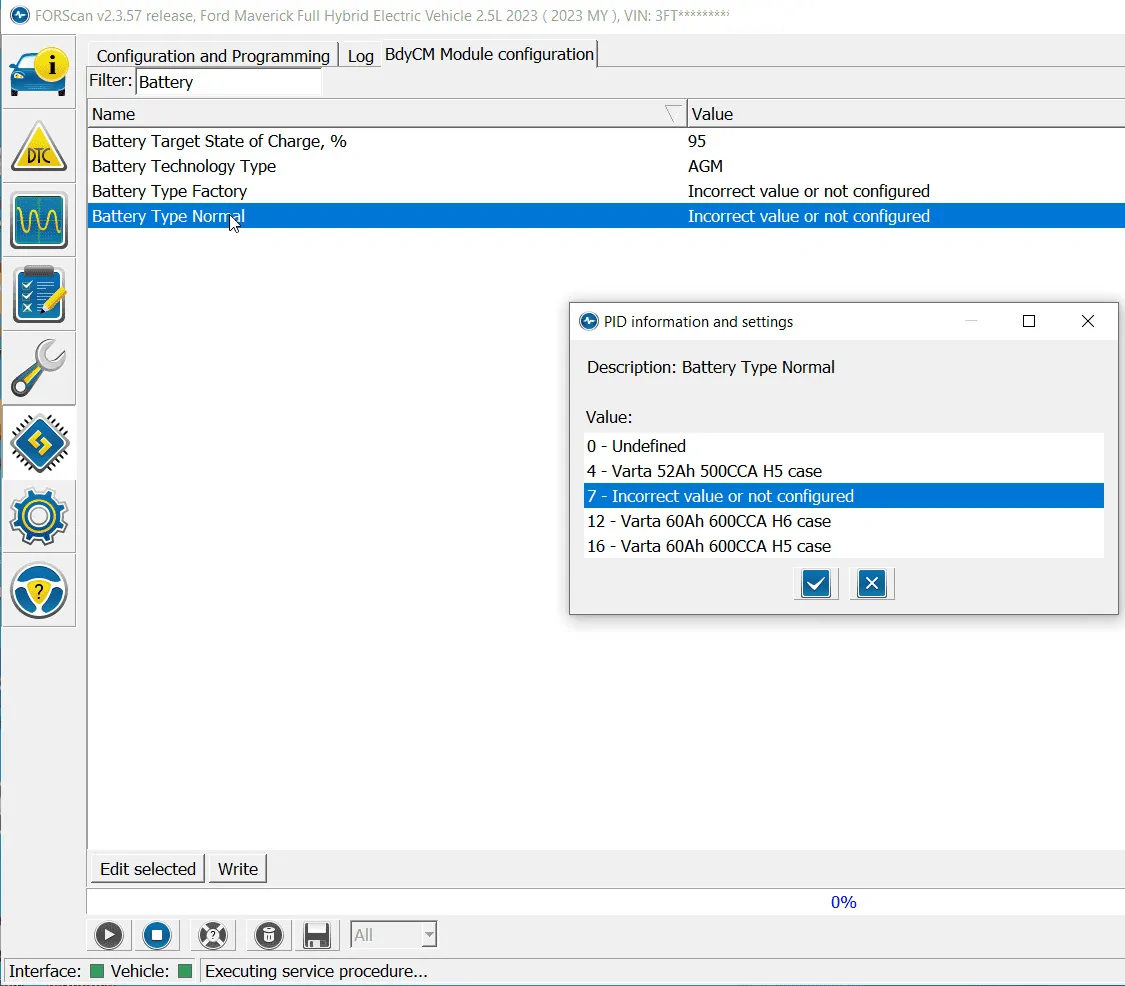Select Battery Type Normal row
The image size is (1125, 986).
coord(606,216)
